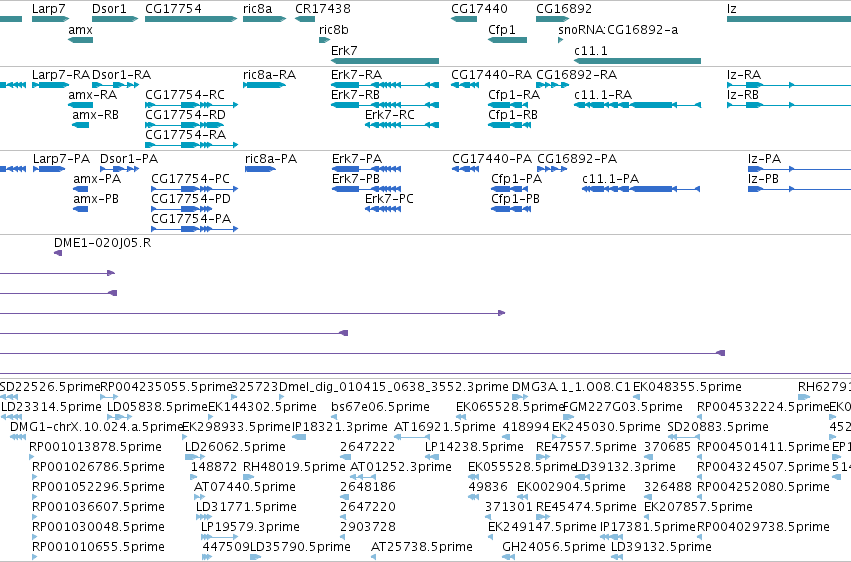851x562 pixels.
Task: Click the bs67e06.5prime EST label
Action: (x=380, y=406)
